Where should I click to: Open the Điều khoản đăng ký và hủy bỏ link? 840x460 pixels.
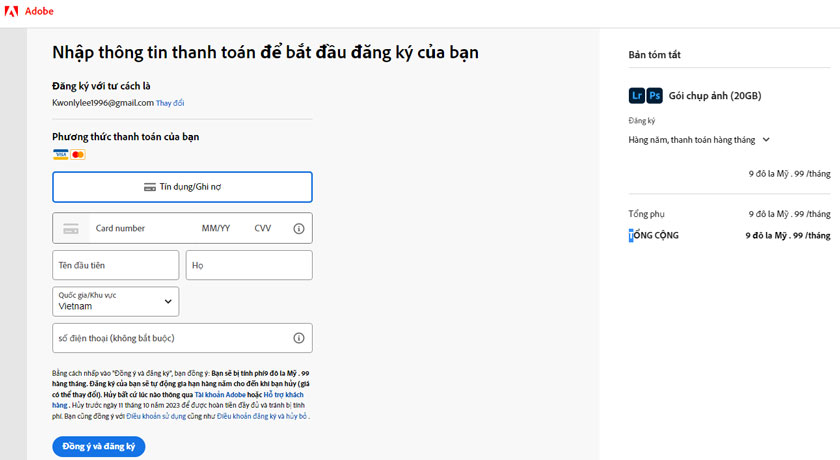pyautogui.click(x=262, y=416)
